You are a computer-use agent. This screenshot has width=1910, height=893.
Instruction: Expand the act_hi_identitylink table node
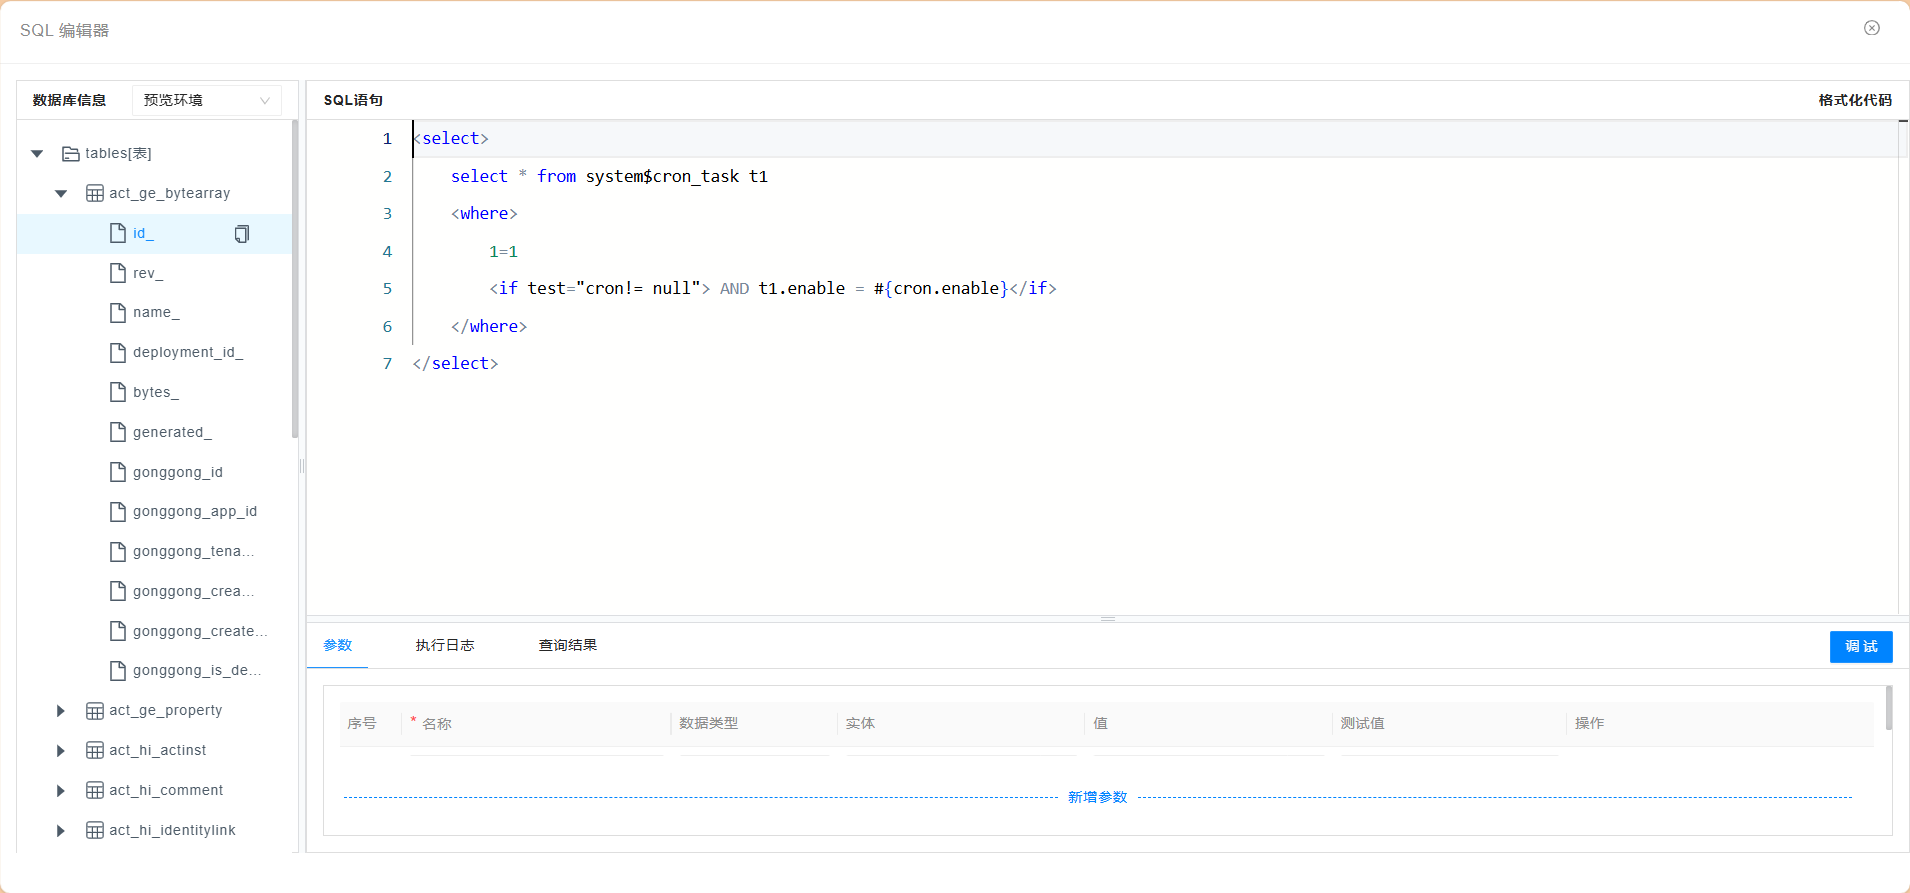coord(61,830)
